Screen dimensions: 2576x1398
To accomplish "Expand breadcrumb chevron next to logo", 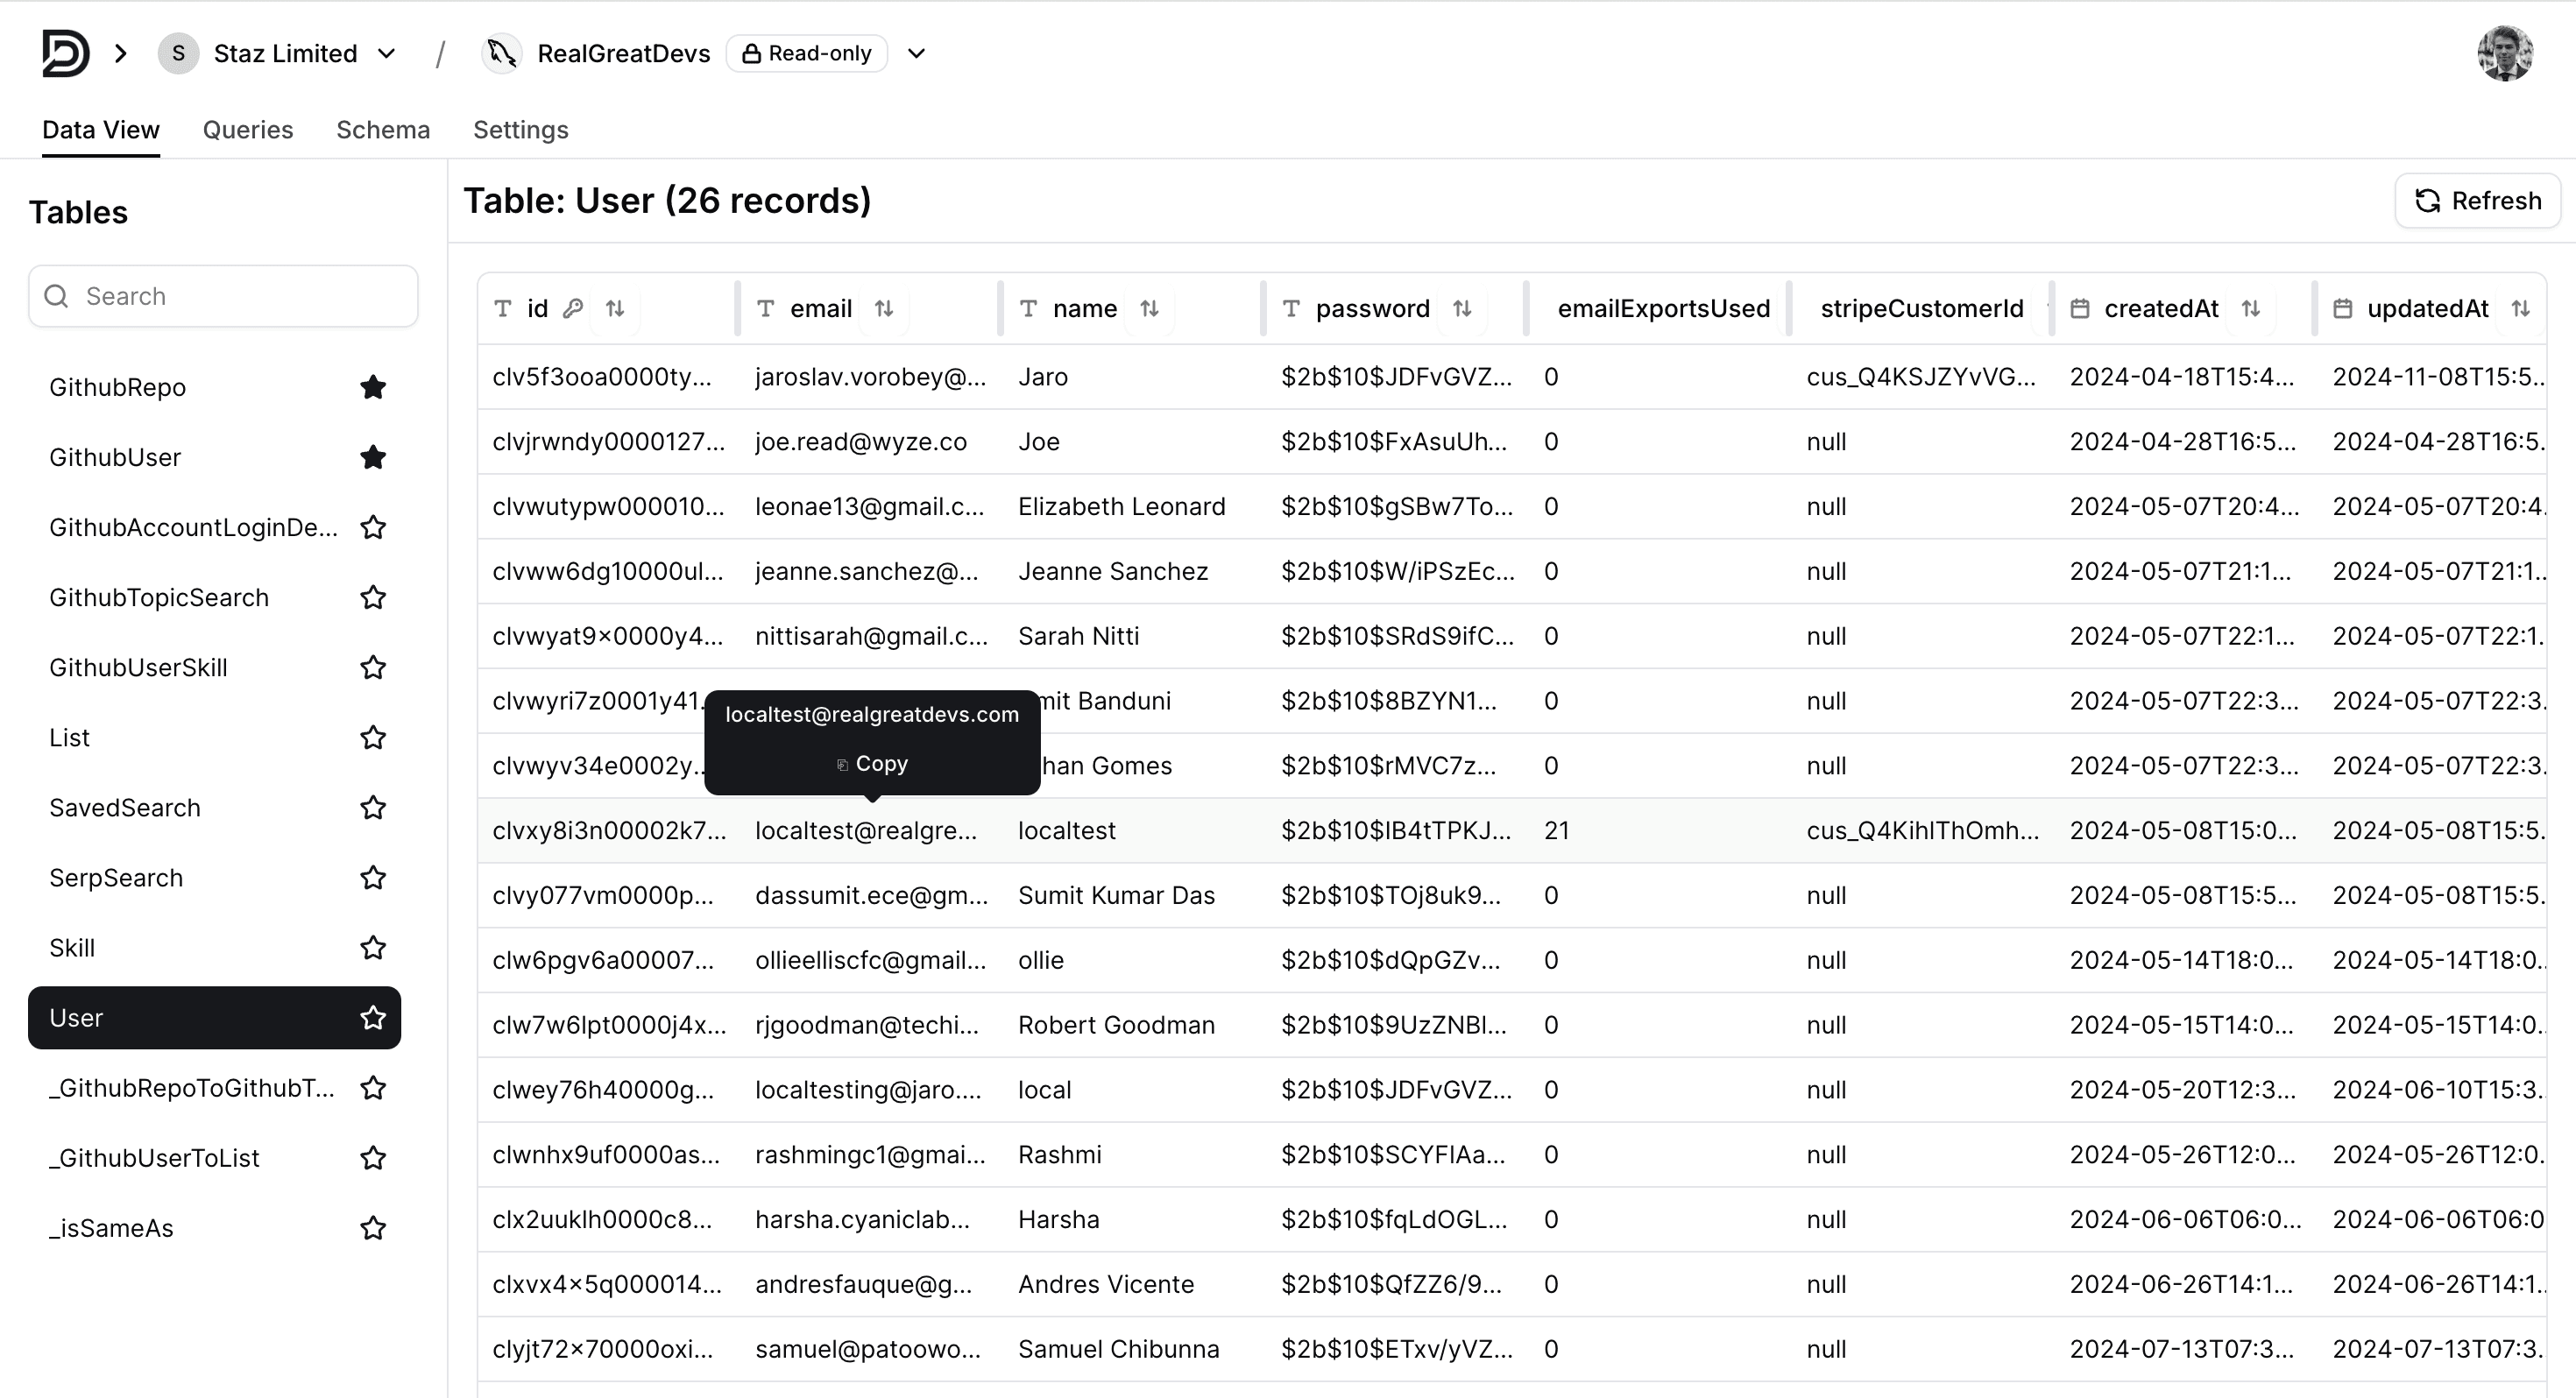I will [x=121, y=53].
